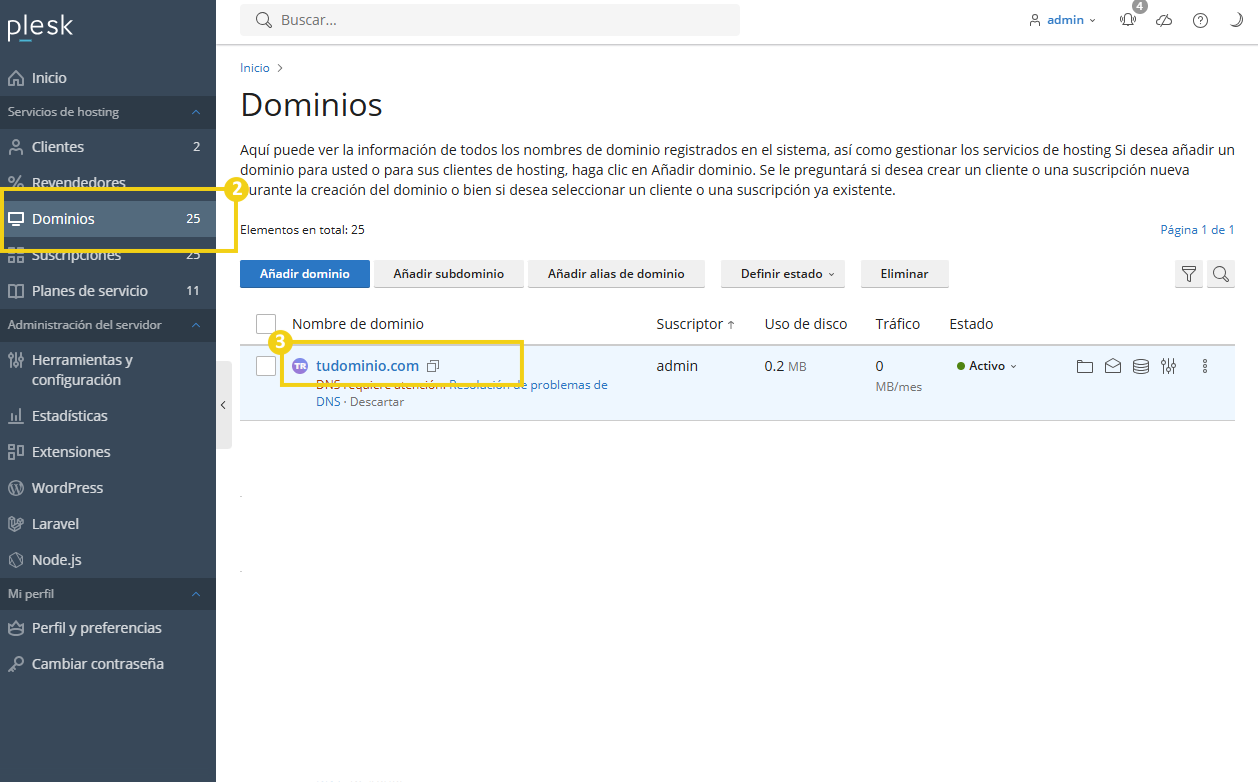
Task: Click the Eliminar button
Action: [905, 274]
